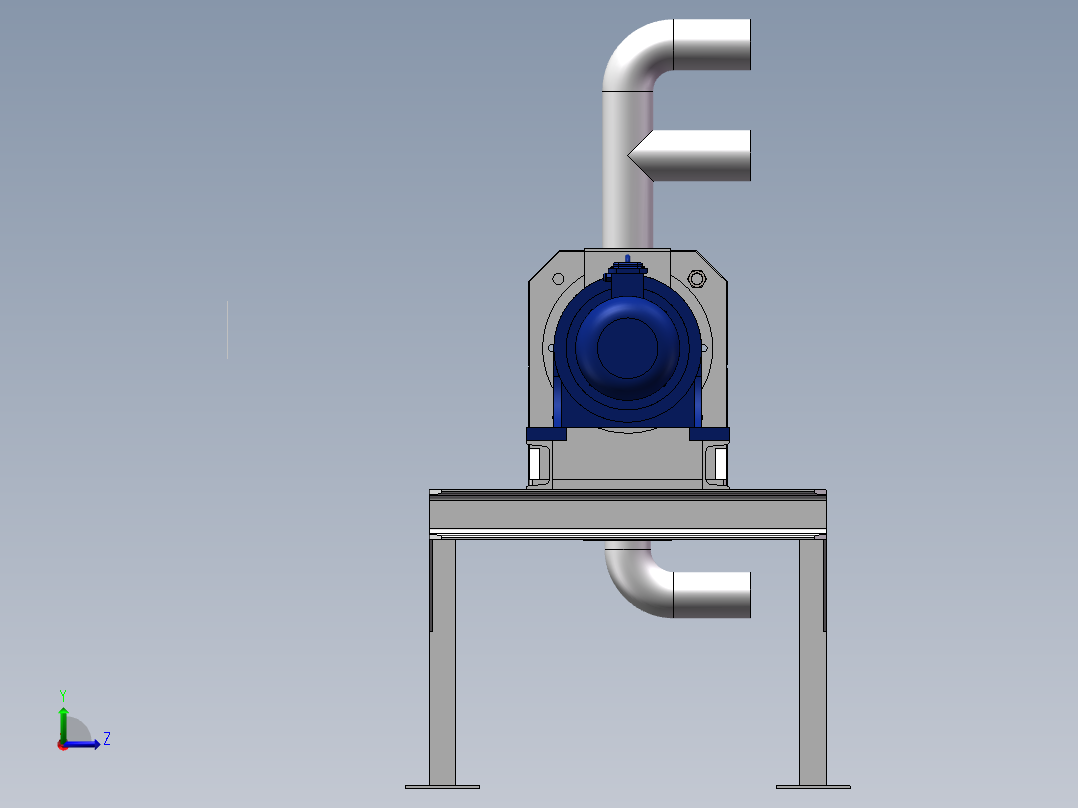Select the right table leg

tap(812, 662)
